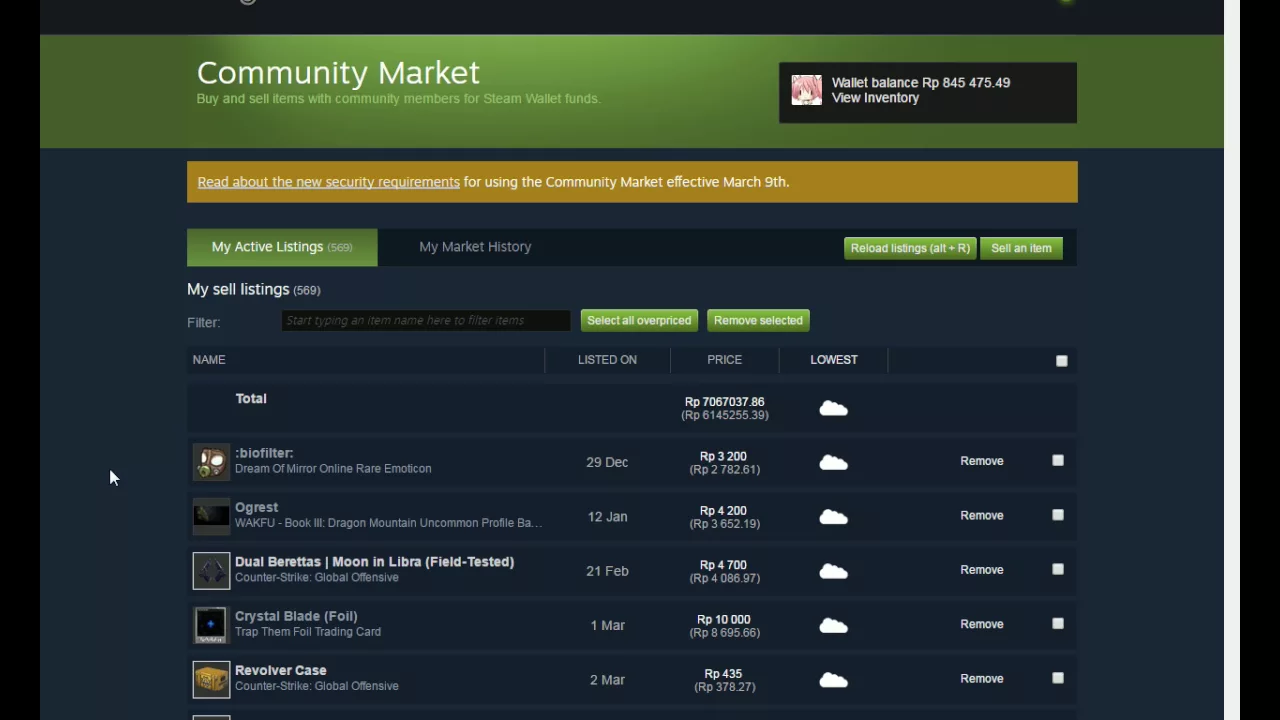
Task: Remove the Revolver Case listing
Action: click(982, 678)
